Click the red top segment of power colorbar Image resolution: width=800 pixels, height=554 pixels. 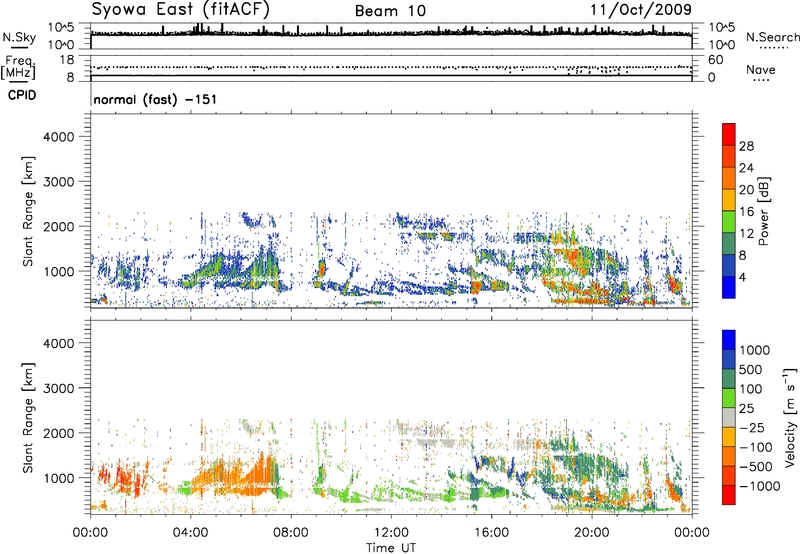pyautogui.click(x=729, y=134)
